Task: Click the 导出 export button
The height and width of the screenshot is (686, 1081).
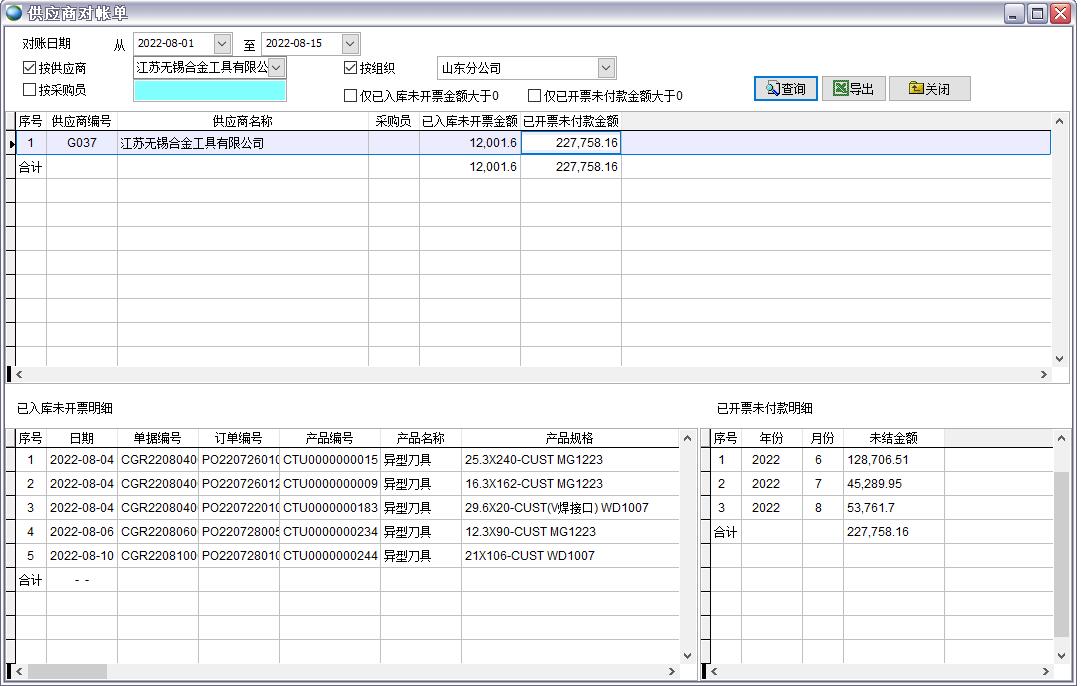Action: [853, 89]
